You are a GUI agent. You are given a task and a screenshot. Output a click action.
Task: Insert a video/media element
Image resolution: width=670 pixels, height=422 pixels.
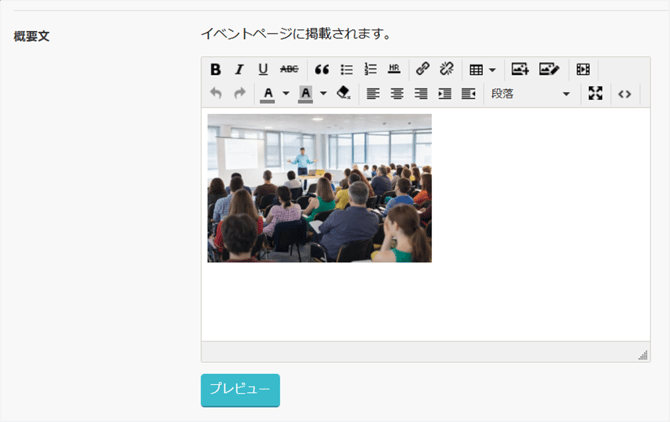pyautogui.click(x=583, y=69)
